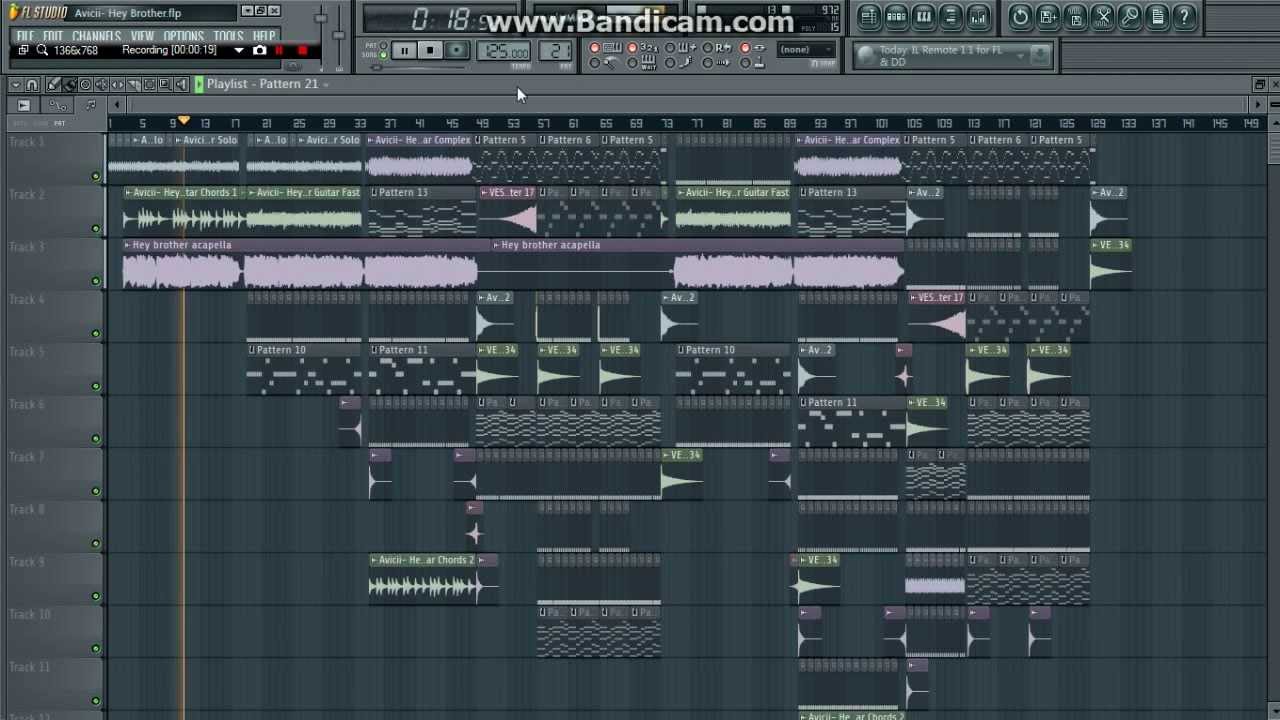Select the Zoom tool in playlist toolbar
This screenshot has width=1280, height=720.
(165, 85)
